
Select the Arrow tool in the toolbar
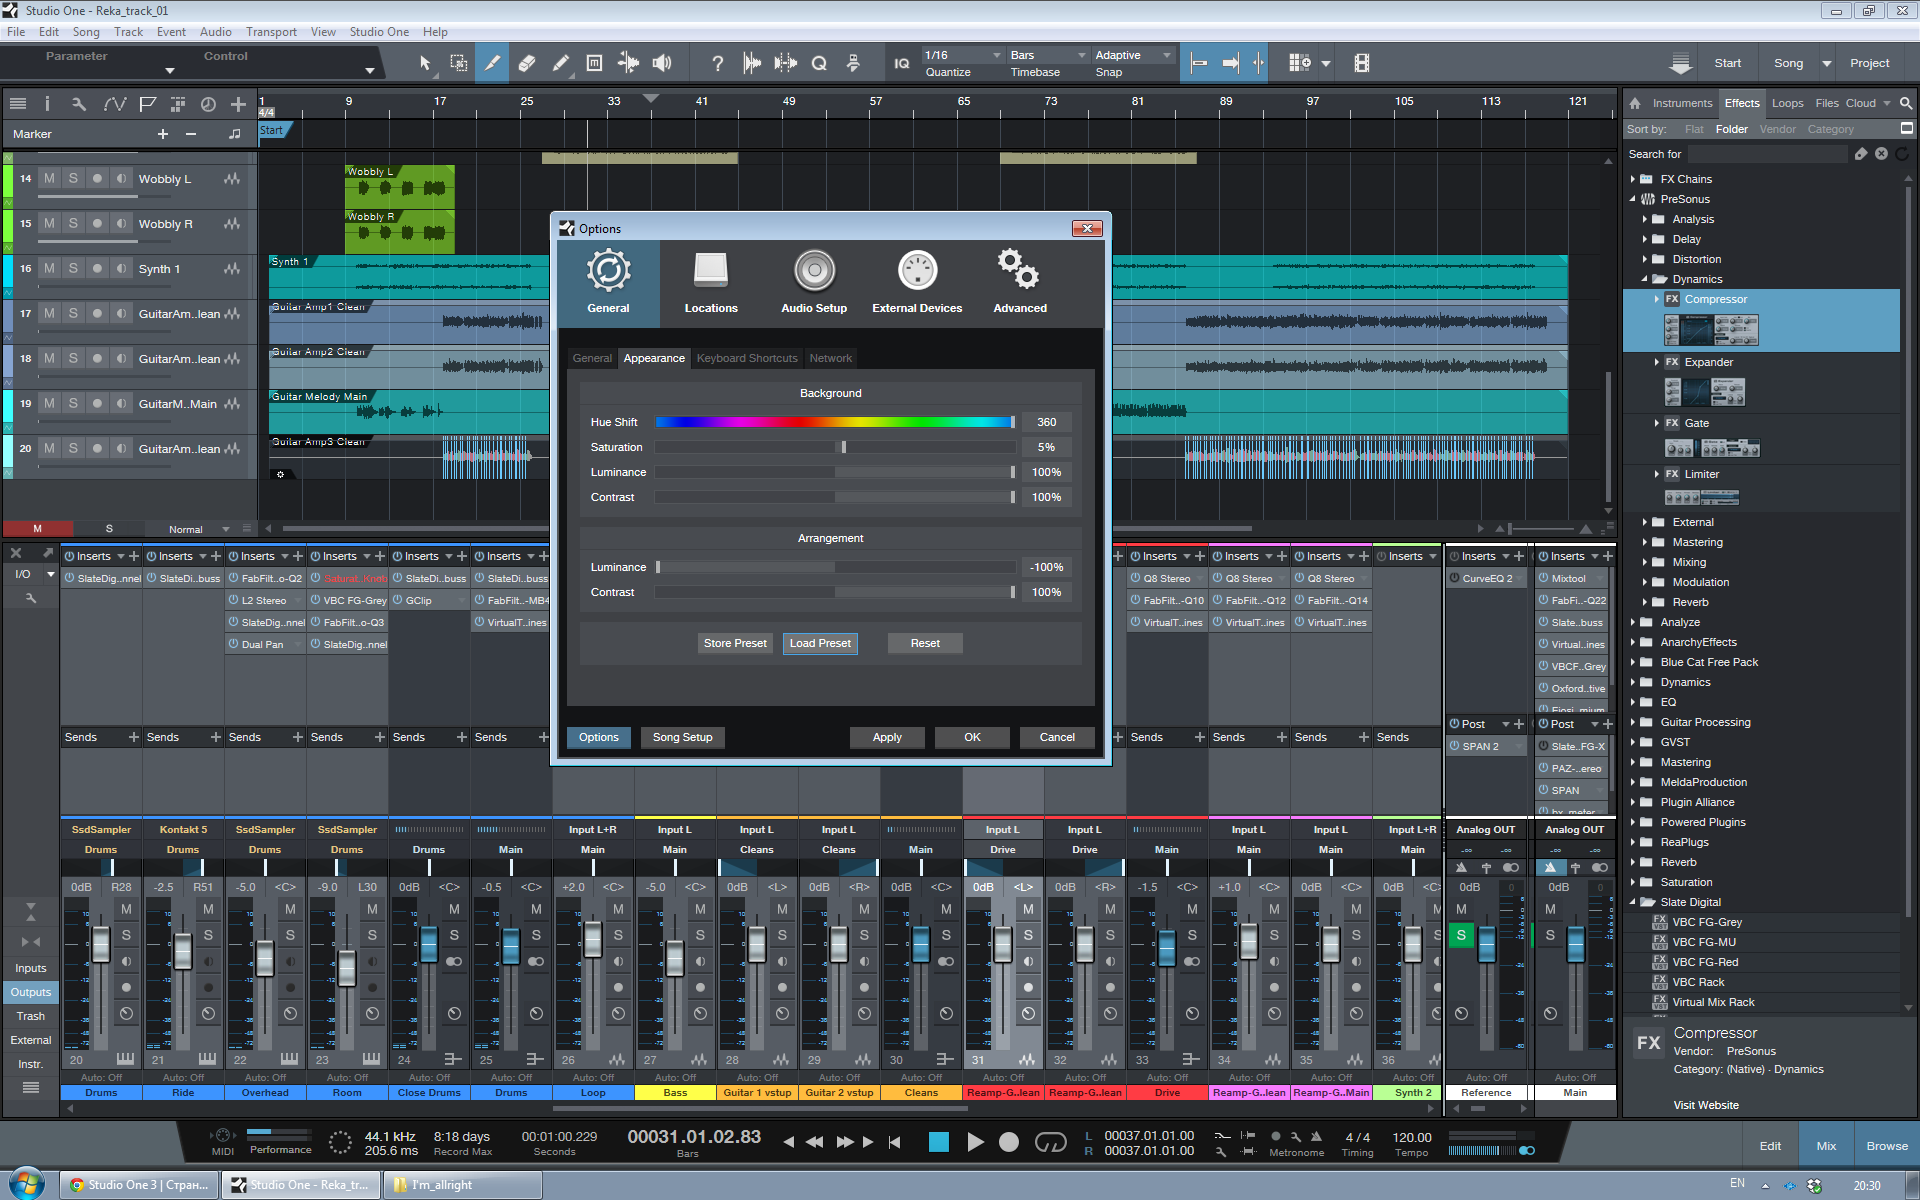[x=424, y=63]
